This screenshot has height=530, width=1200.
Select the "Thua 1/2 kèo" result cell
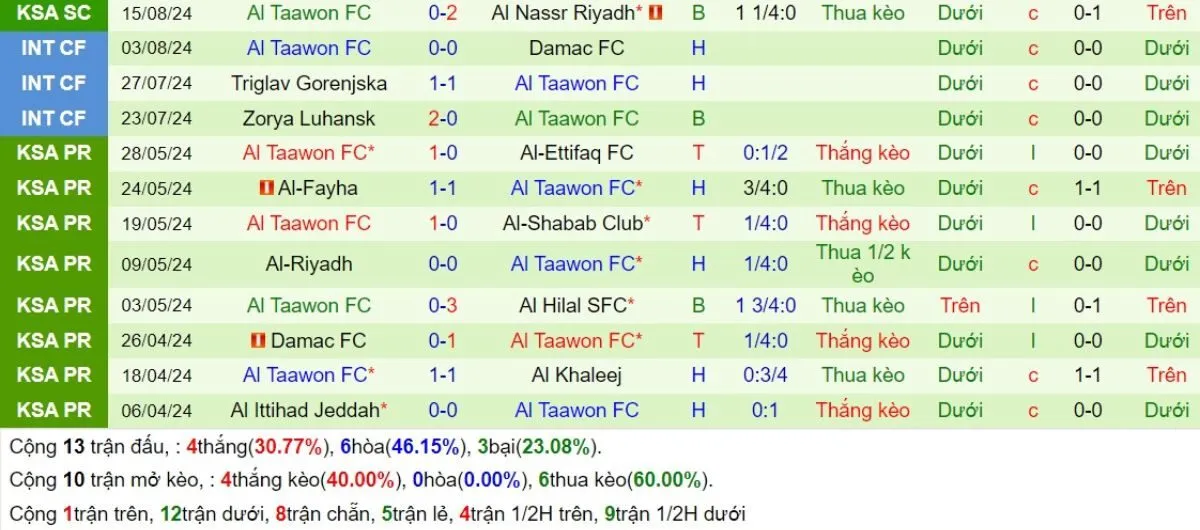click(863, 264)
